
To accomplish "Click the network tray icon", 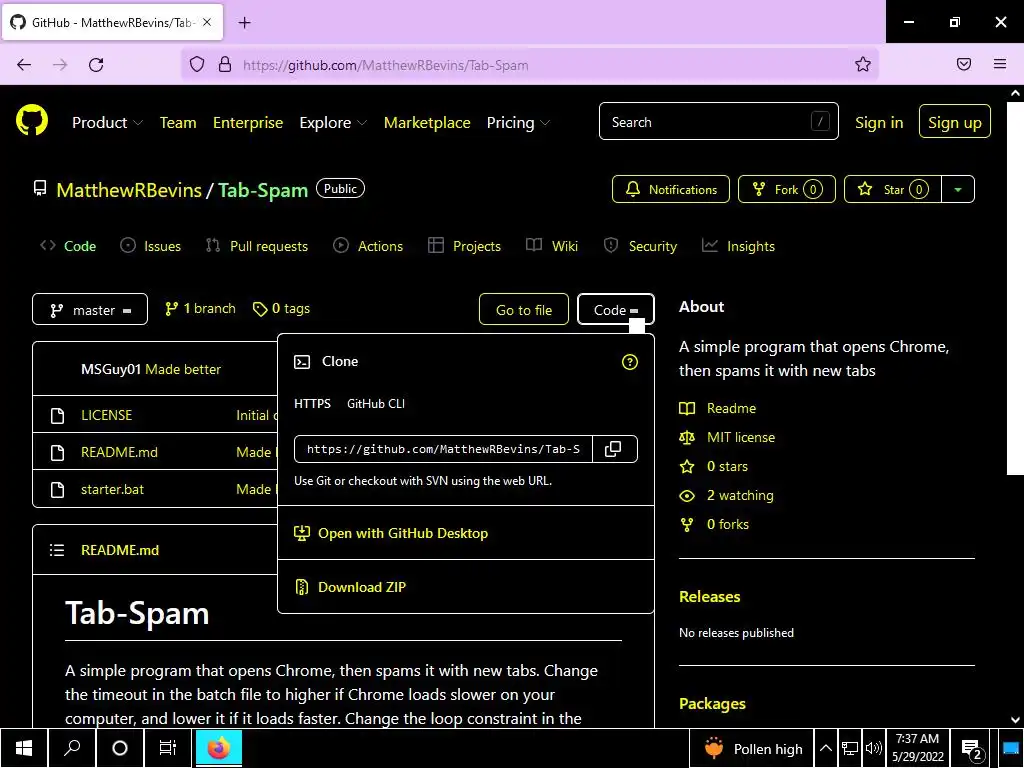I will [850, 748].
